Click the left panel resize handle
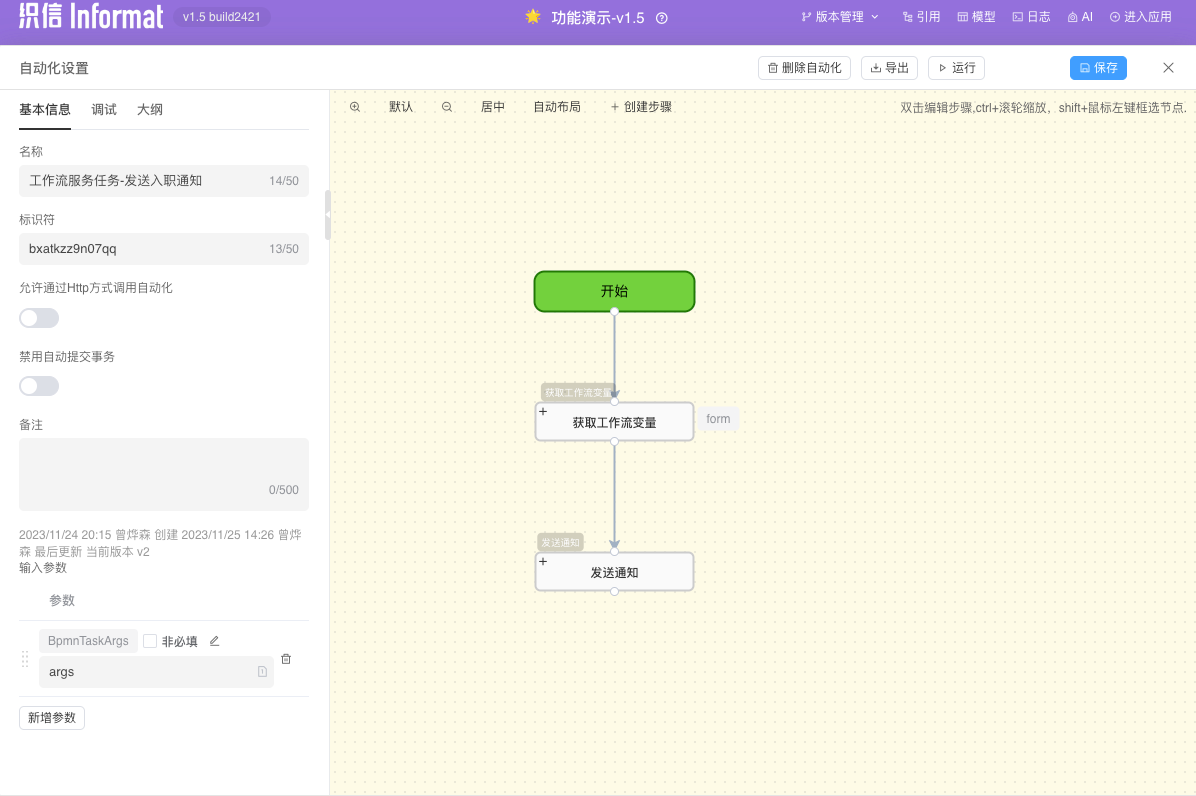 [x=327, y=215]
